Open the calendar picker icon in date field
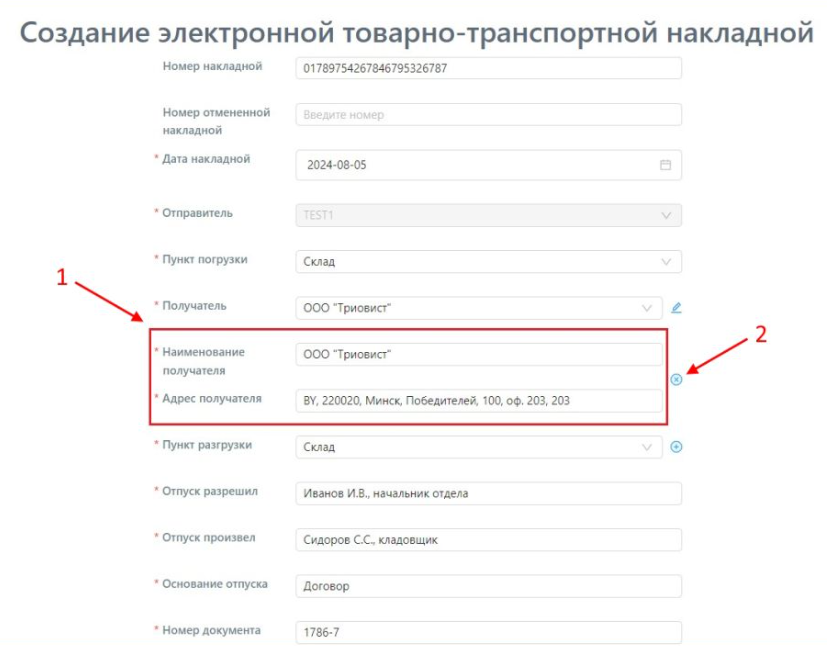The width and height of the screenshot is (827, 646). pyautogui.click(x=665, y=165)
